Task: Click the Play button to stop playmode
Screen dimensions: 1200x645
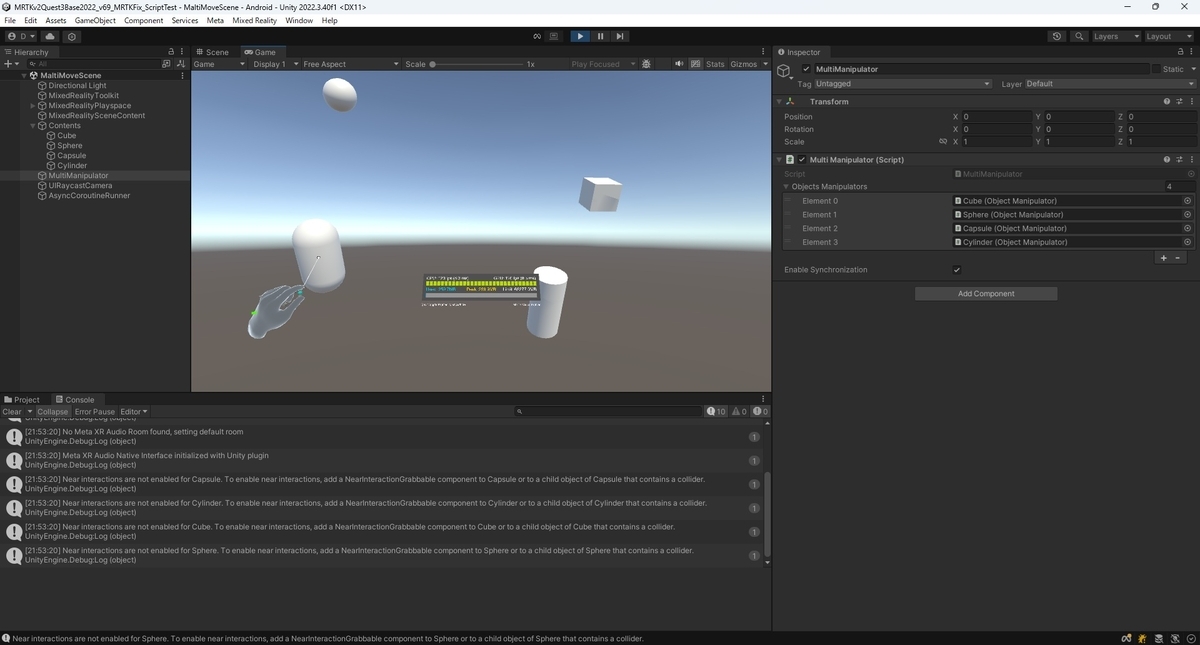Action: pyautogui.click(x=580, y=36)
